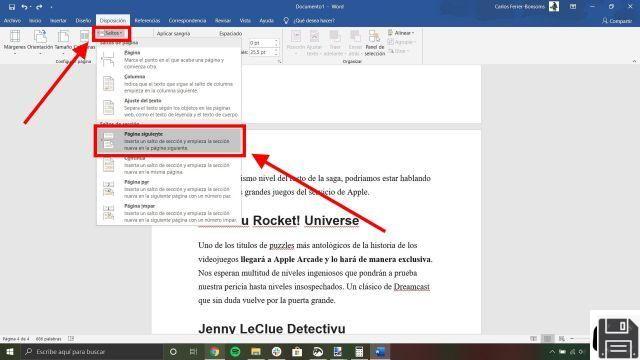The width and height of the screenshot is (640, 360).
Task: Open the Márgenes gallery
Action: tap(15, 41)
